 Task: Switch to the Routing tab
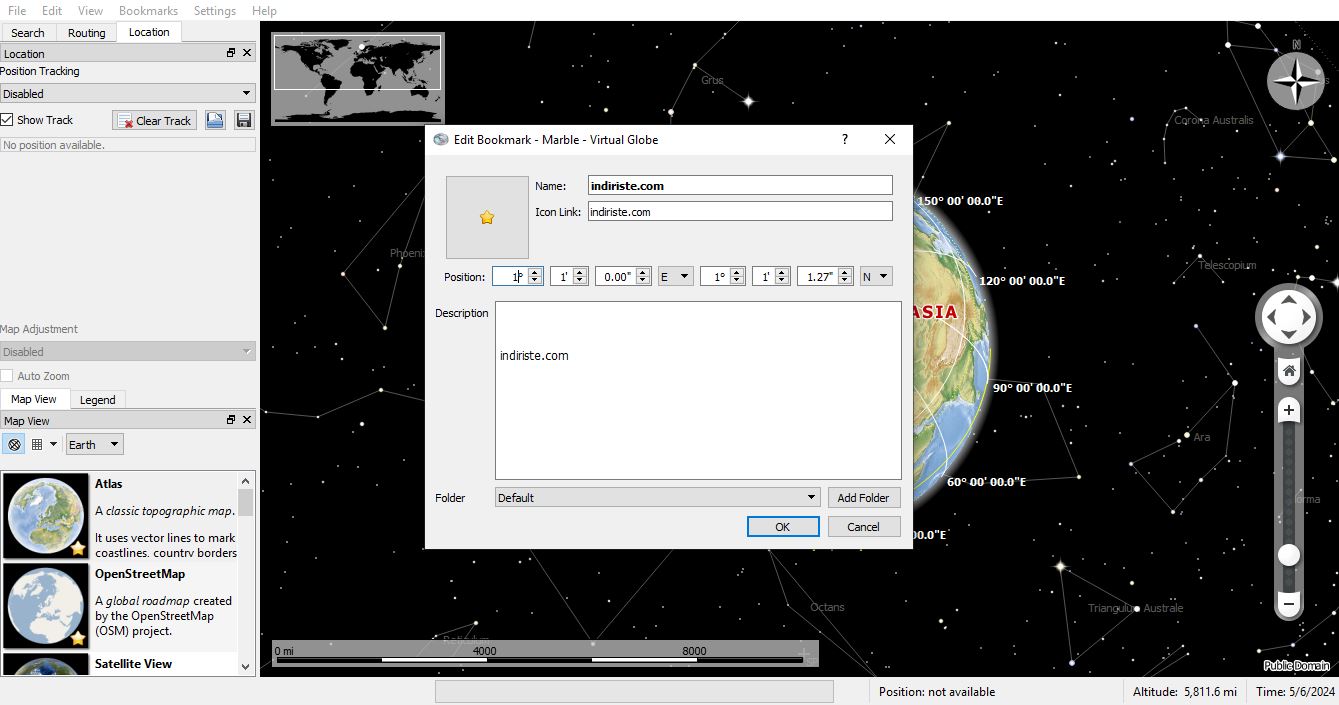coord(86,33)
